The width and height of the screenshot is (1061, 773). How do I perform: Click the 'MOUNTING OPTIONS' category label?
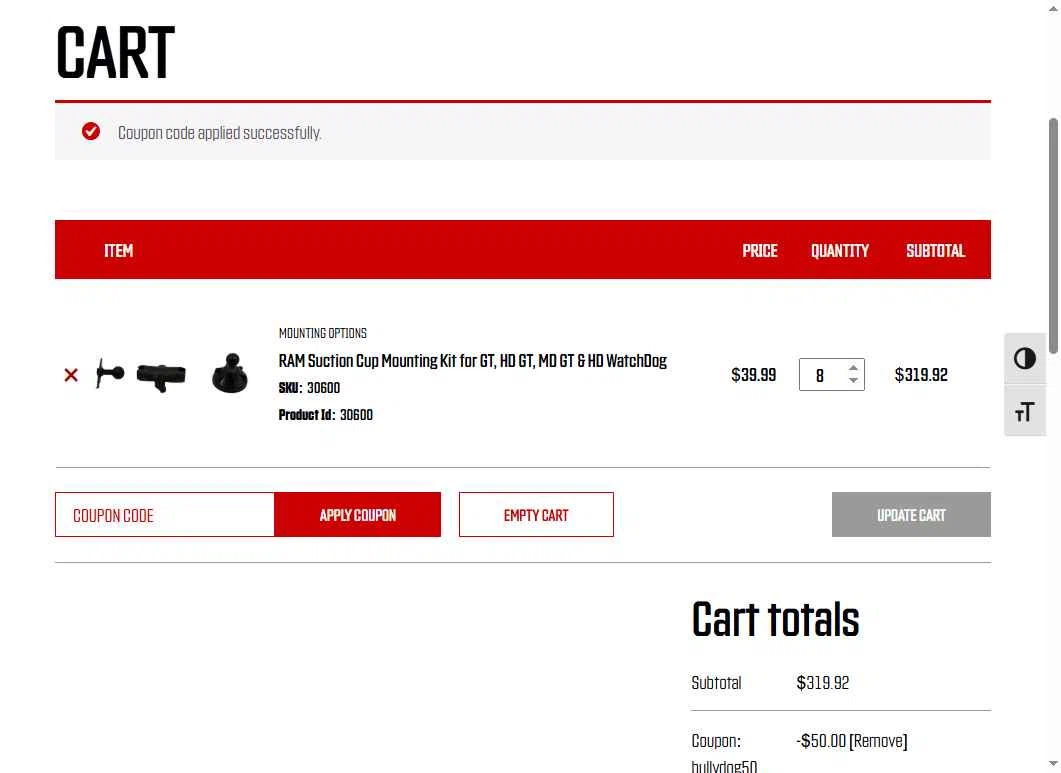click(x=323, y=333)
